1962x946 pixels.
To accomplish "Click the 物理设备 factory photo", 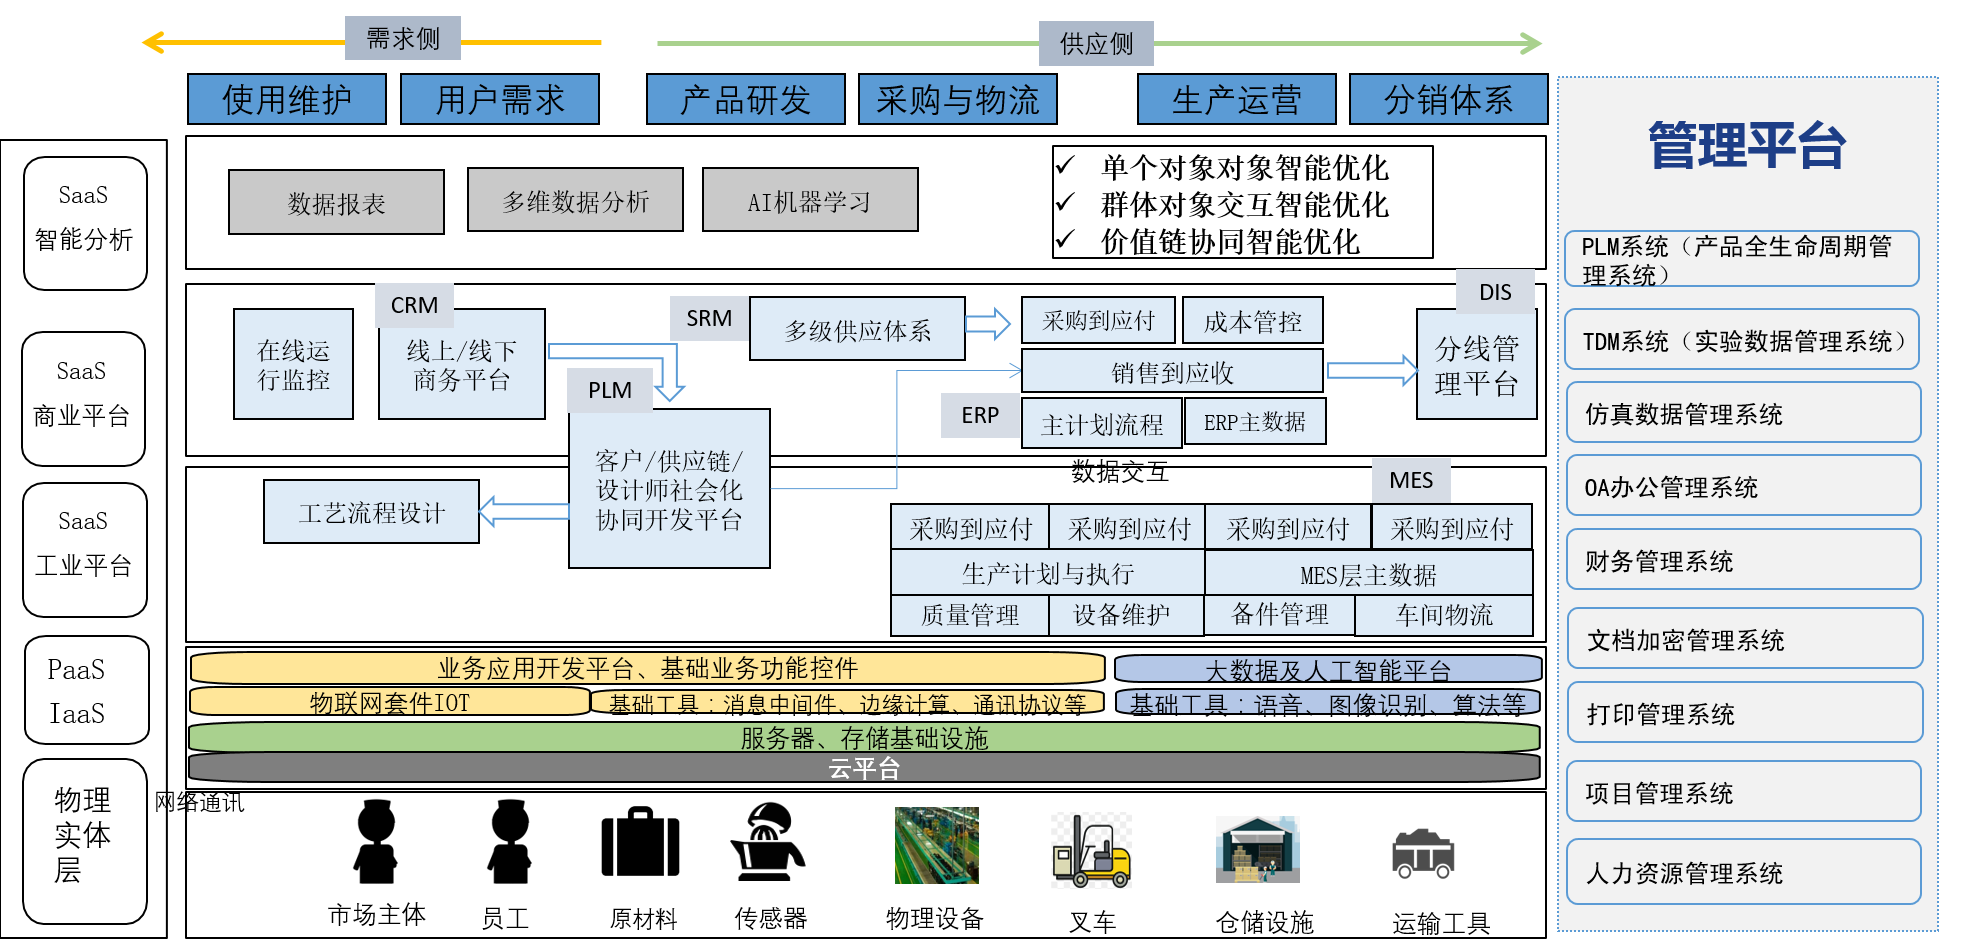I will [x=937, y=845].
